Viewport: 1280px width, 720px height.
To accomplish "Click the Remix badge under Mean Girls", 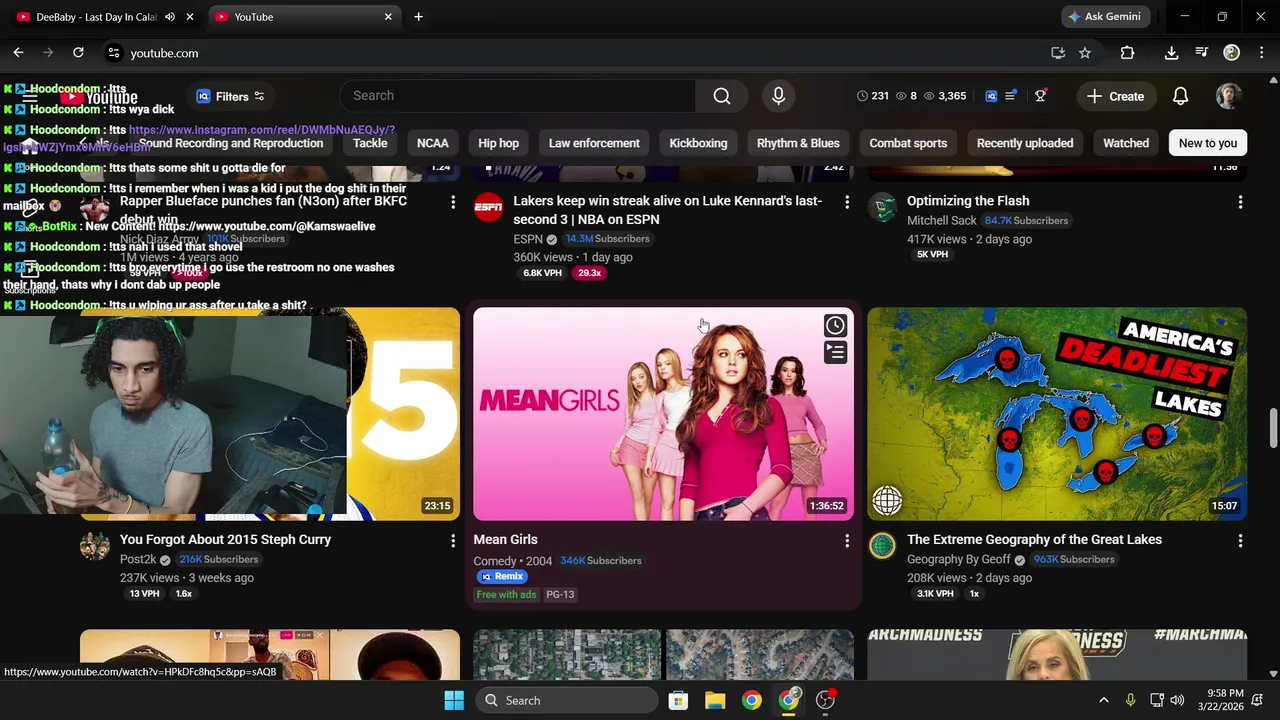I will click(x=502, y=577).
